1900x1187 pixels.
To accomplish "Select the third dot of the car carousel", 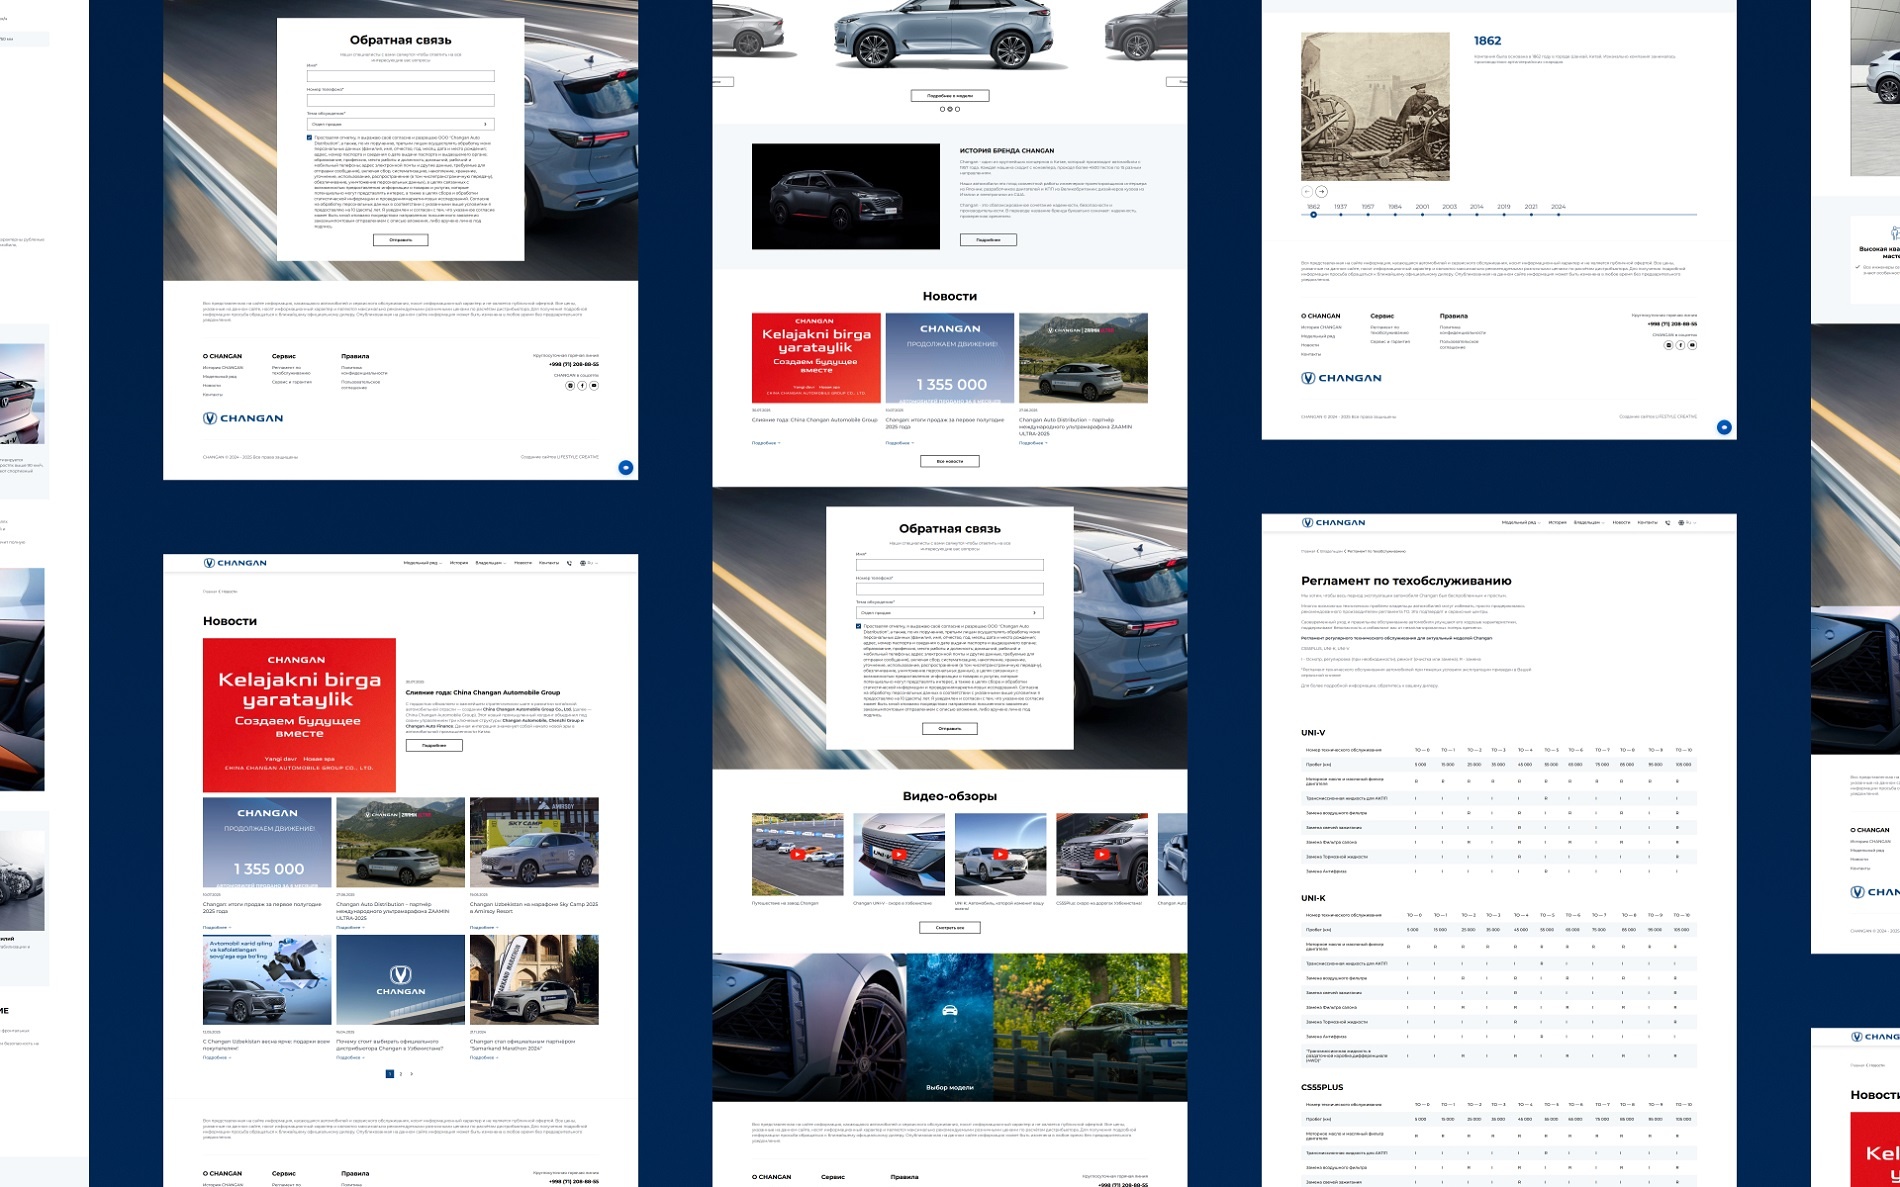I will coord(957,109).
